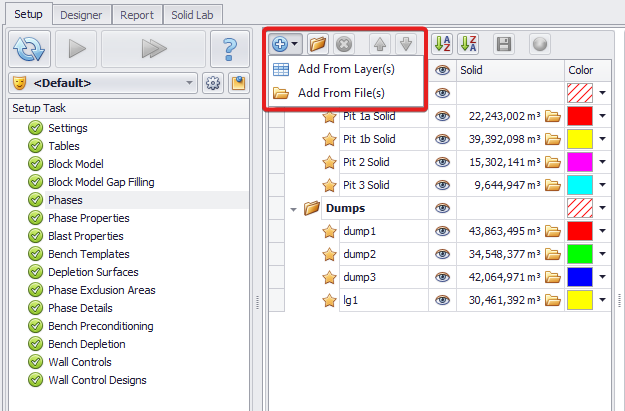625x411 pixels.
Task: Open help via question mark button
Action: click(230, 49)
